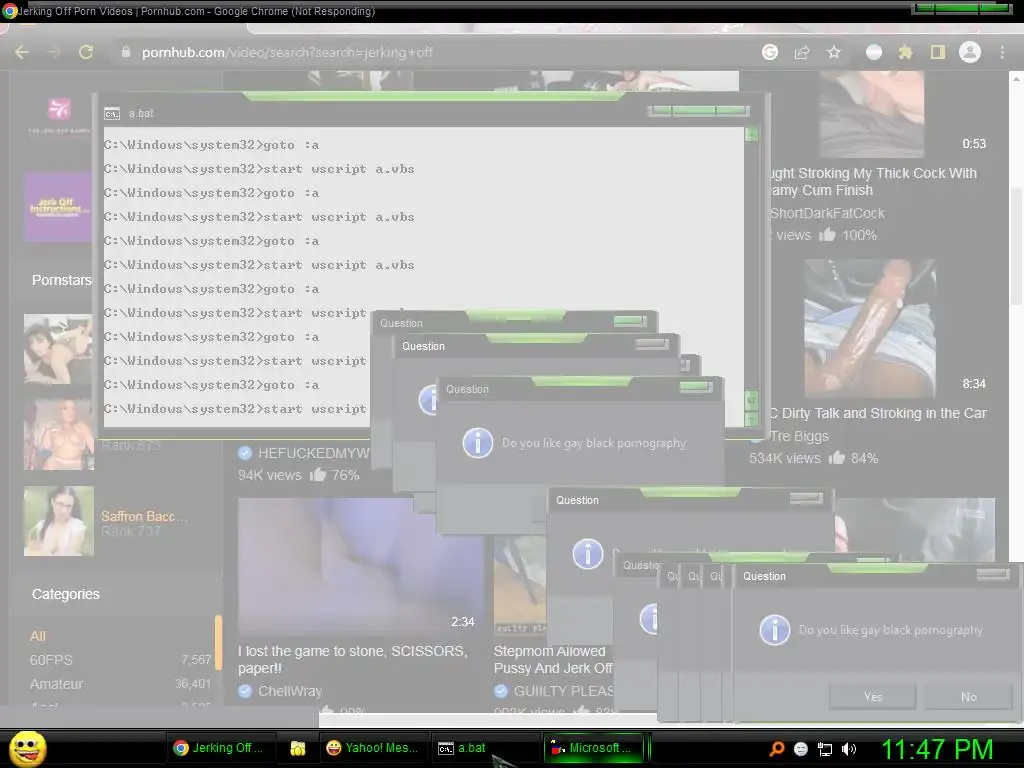
Task: Open the round extension icon beside the star
Action: click(874, 52)
